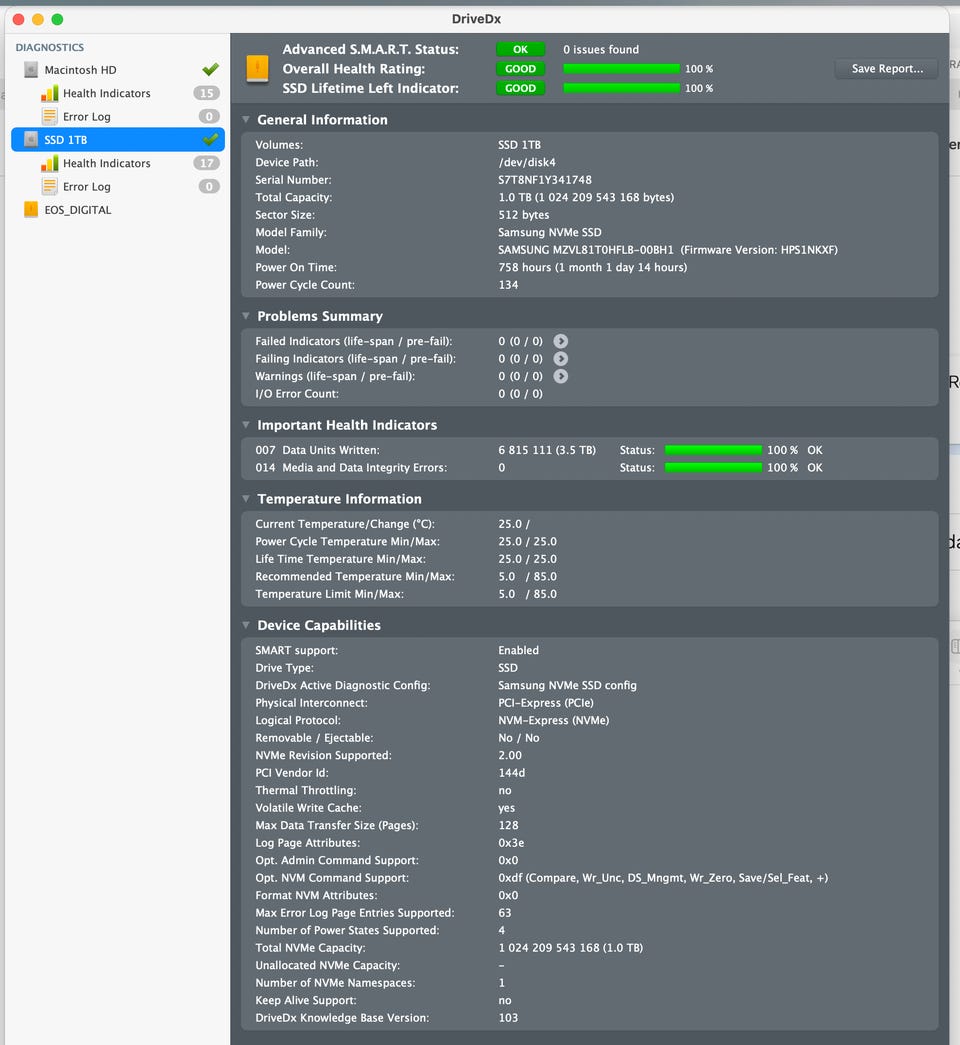This screenshot has width=960, height=1045.
Task: Click the OK S.M.A.R.T. status badge
Action: 520,49
